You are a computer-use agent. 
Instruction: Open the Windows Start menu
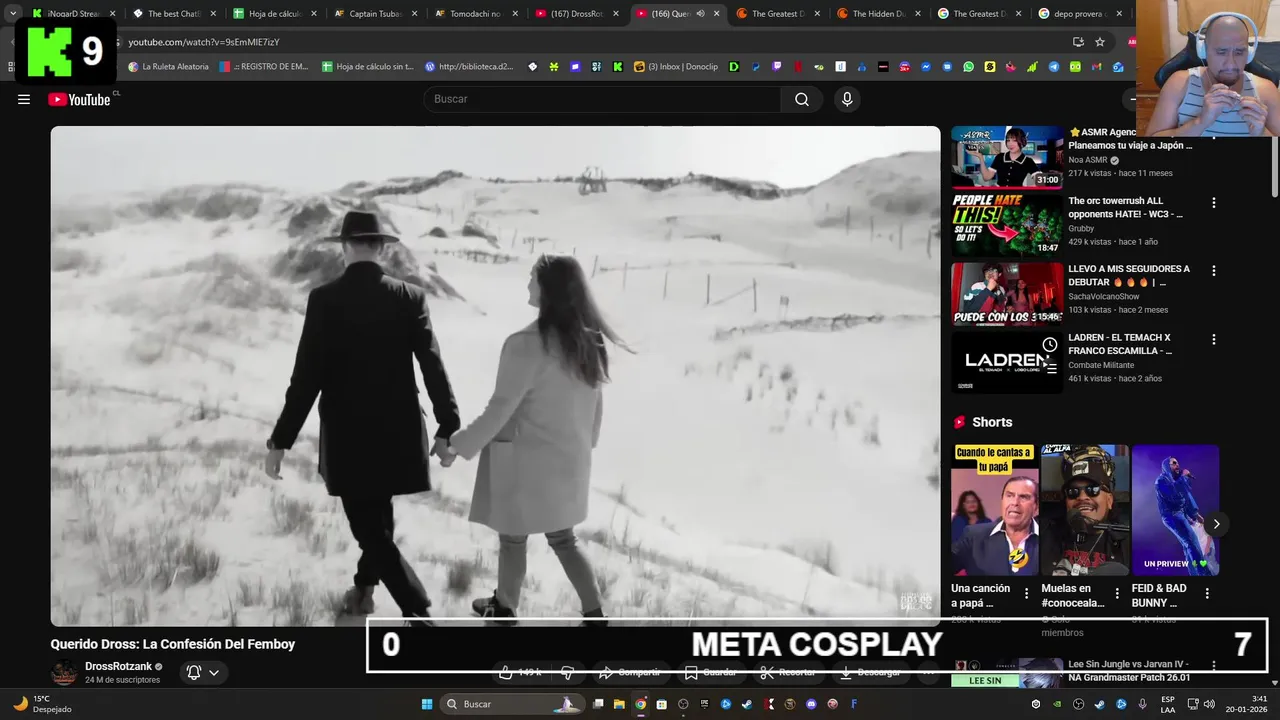[427, 704]
